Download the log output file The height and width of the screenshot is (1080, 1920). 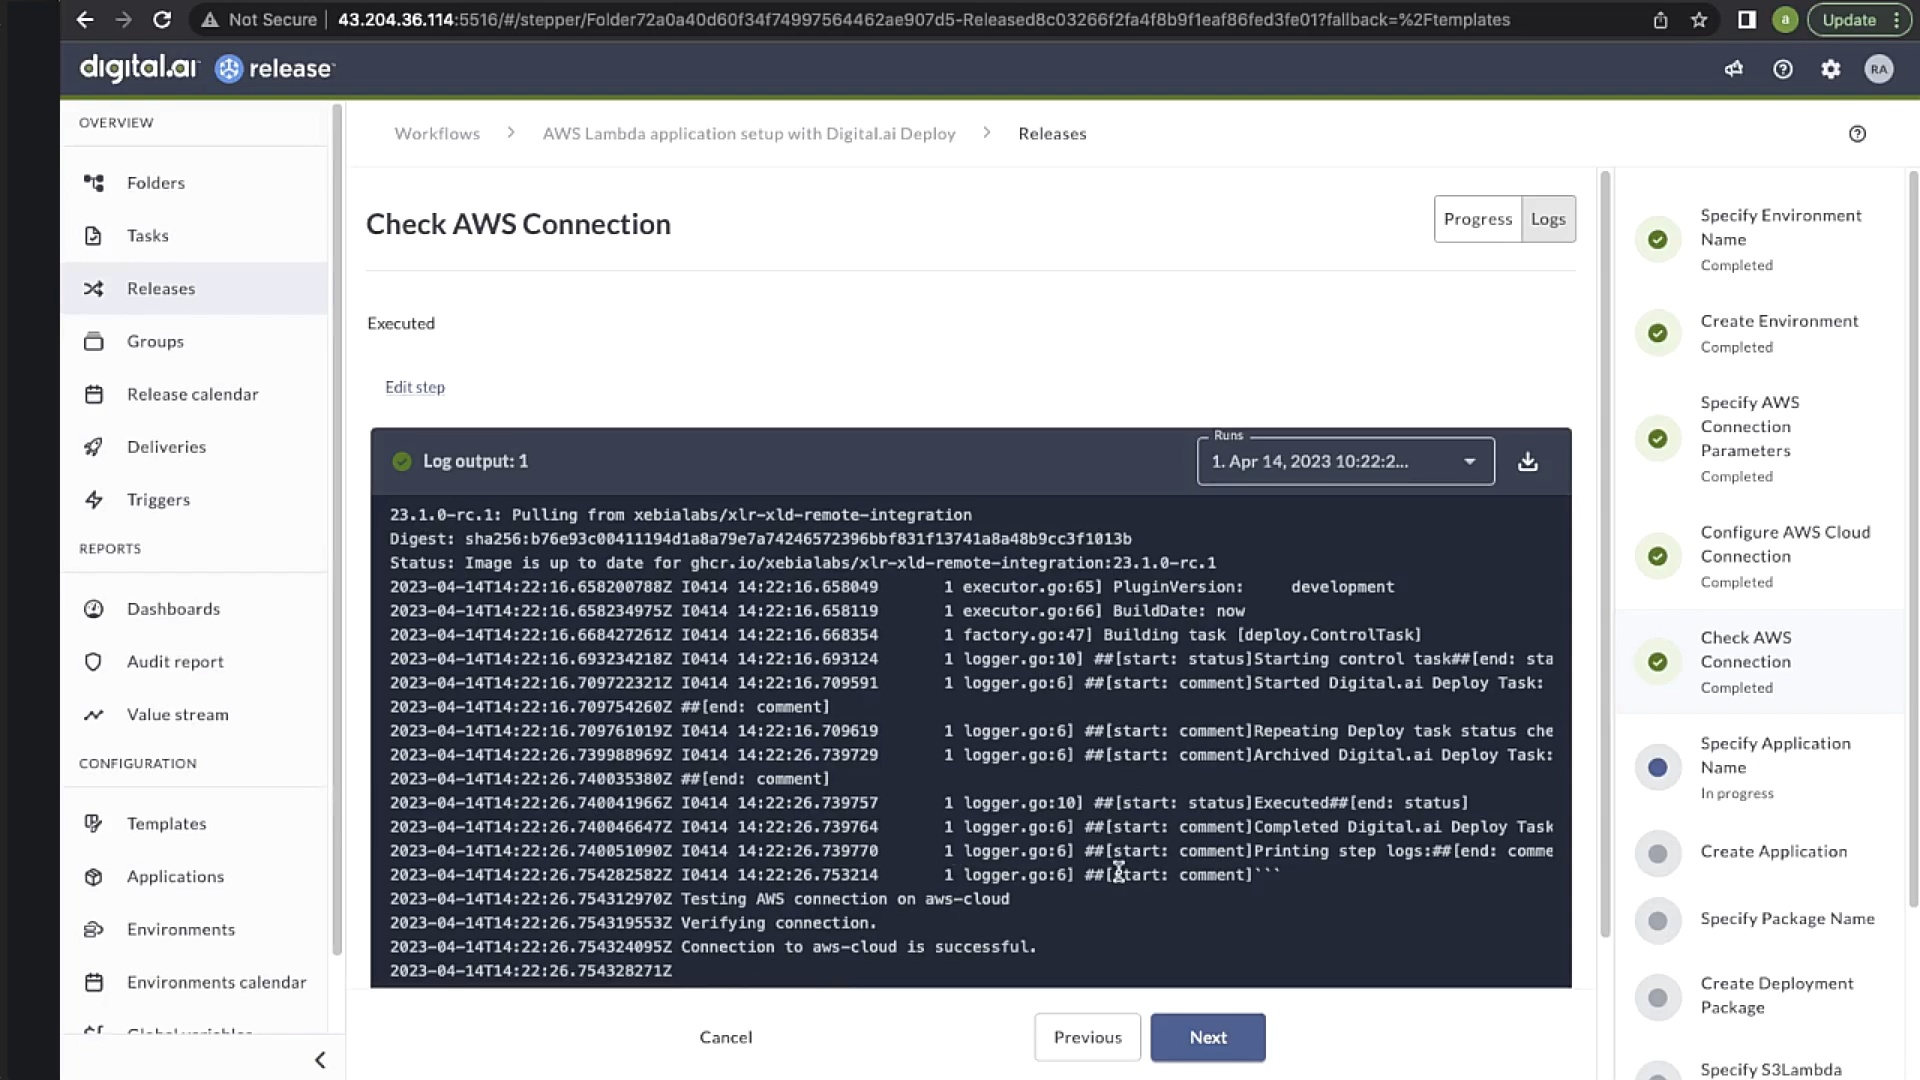tap(1527, 462)
